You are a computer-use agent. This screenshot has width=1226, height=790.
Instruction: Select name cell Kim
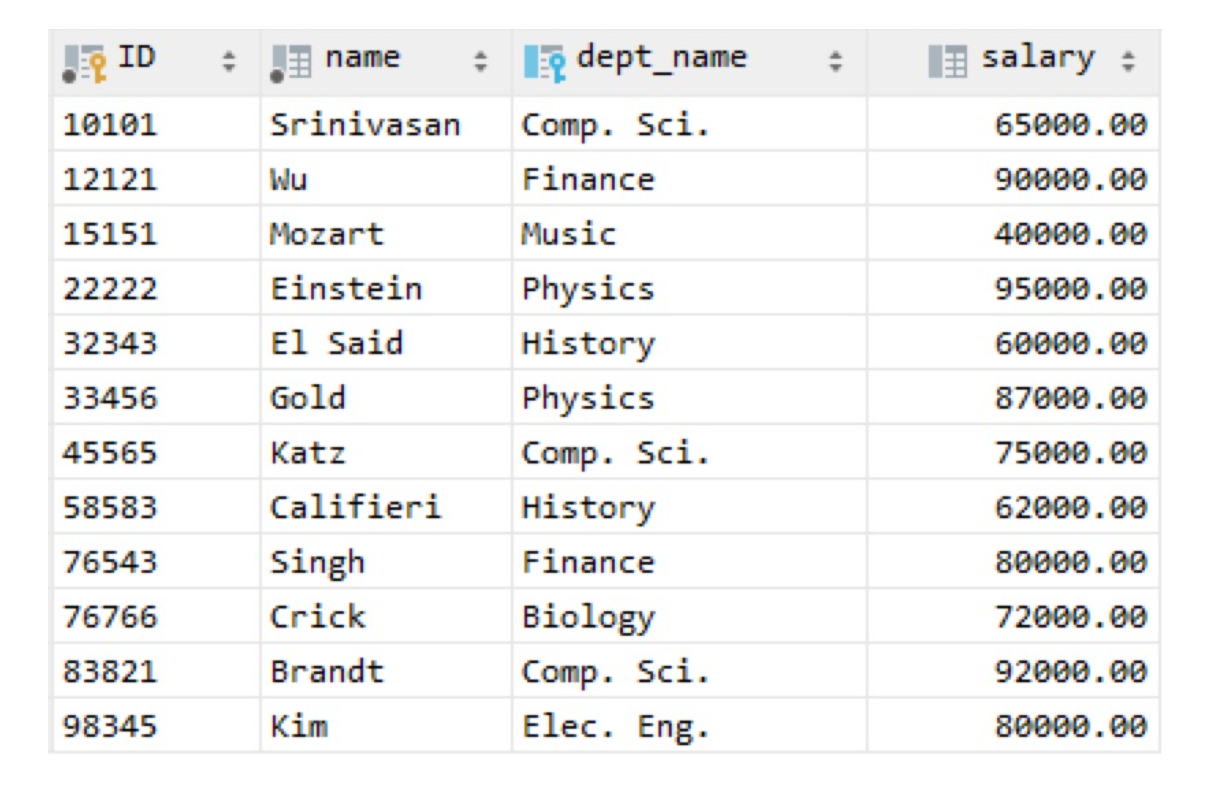[x=386, y=725]
